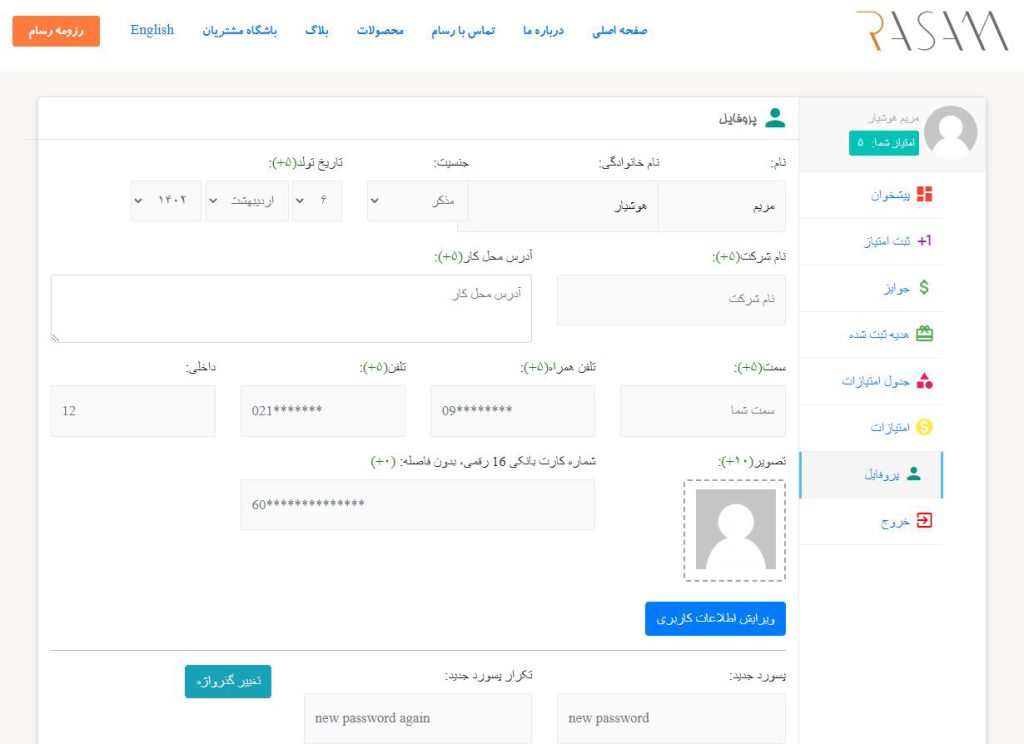Click the registered gift box icon
This screenshot has width=1024, height=744.
924,334
